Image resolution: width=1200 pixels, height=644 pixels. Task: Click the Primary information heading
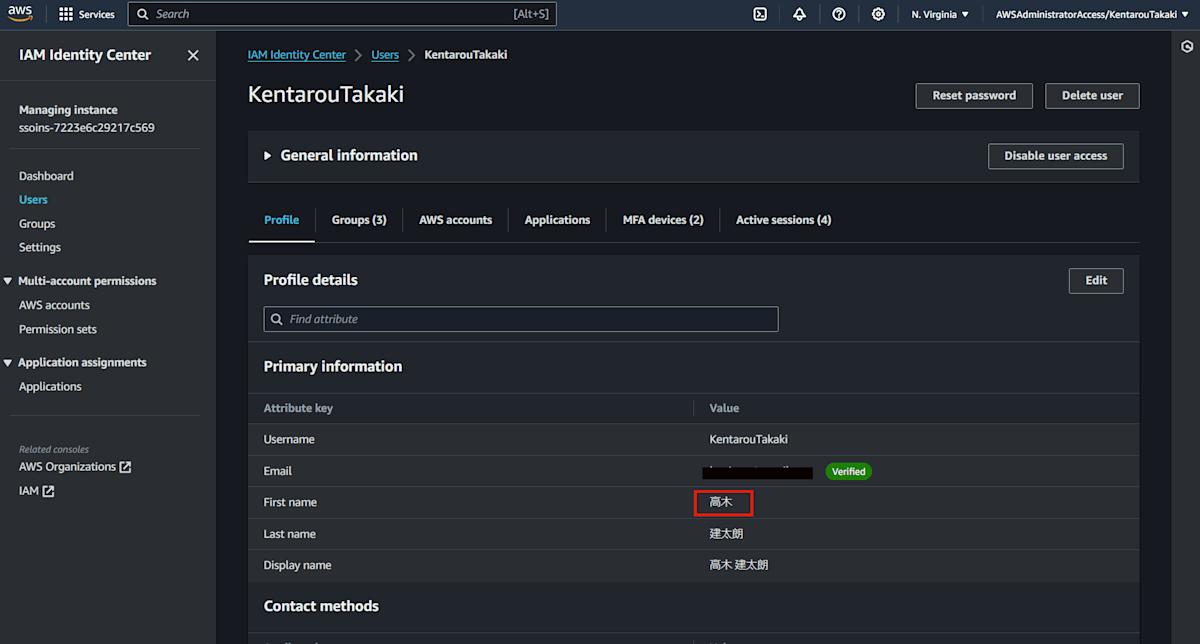[x=333, y=367]
